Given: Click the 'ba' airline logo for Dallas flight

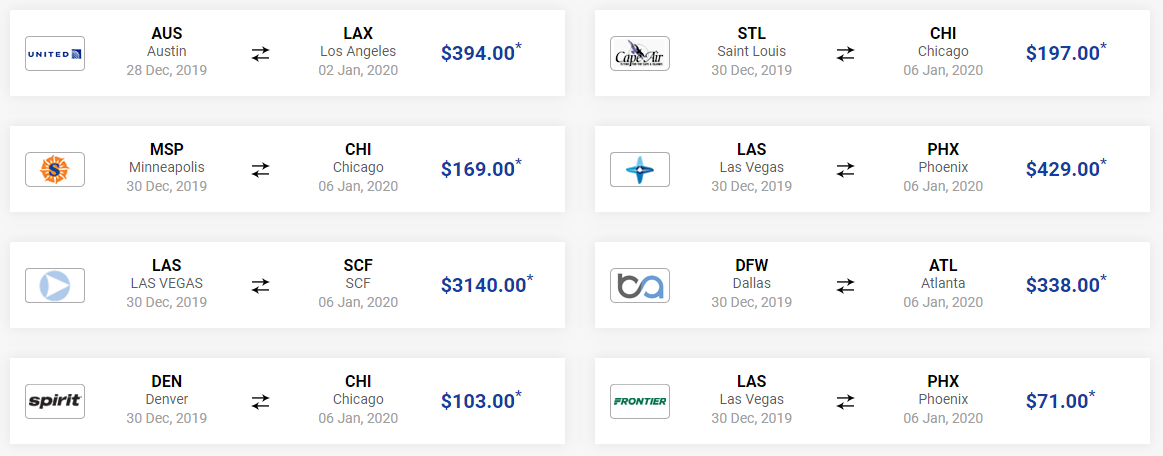Looking at the screenshot, I should click(x=639, y=285).
